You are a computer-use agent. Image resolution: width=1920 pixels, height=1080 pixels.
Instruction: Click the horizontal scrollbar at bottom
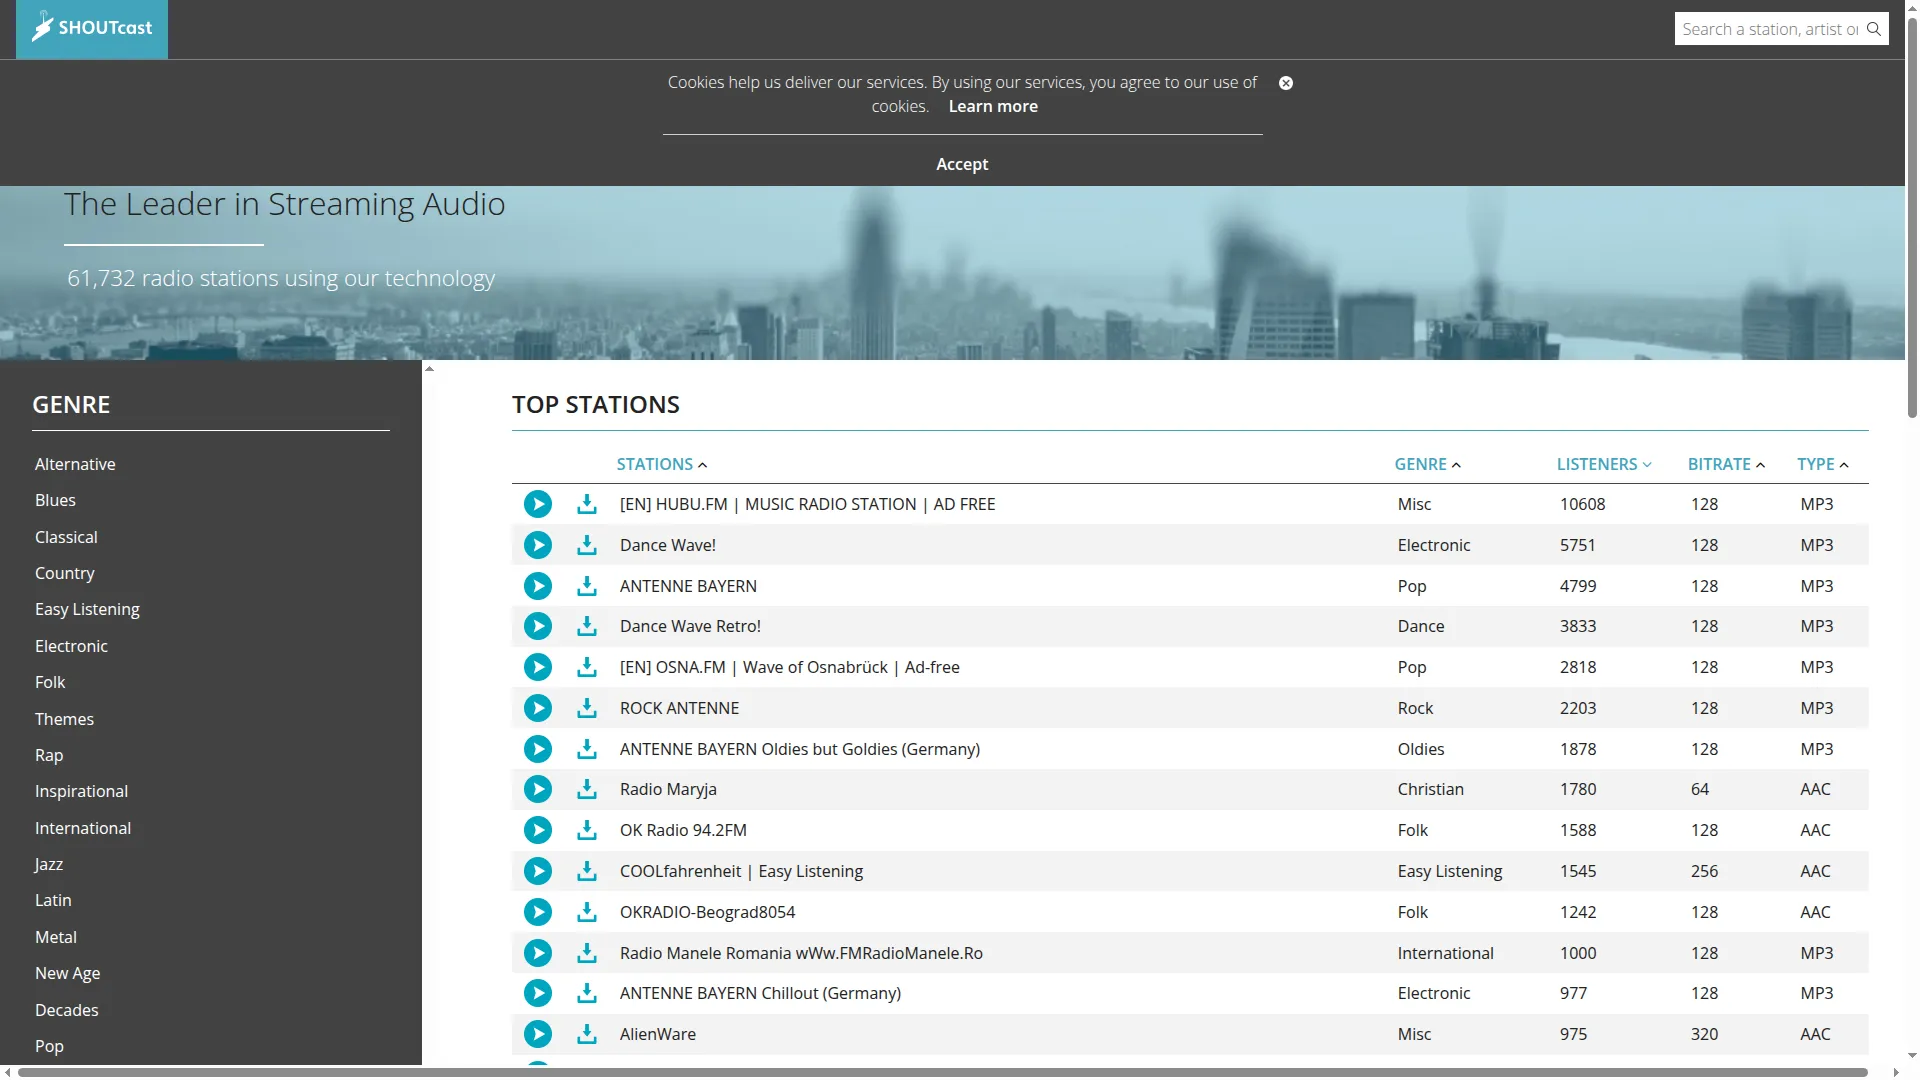point(942,1072)
